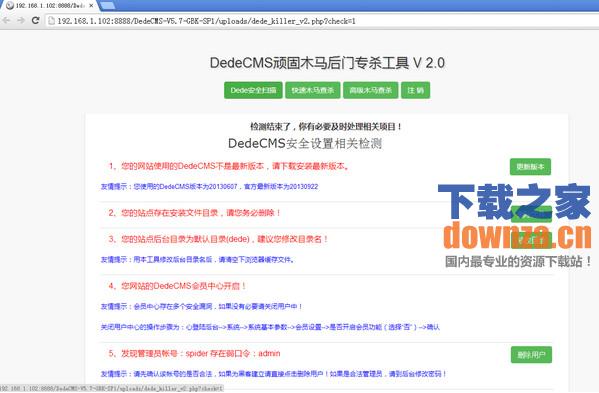The width and height of the screenshot is (599, 393).
Task: Click warning 1 about DedeCMS not latest version
Action: tap(229, 166)
